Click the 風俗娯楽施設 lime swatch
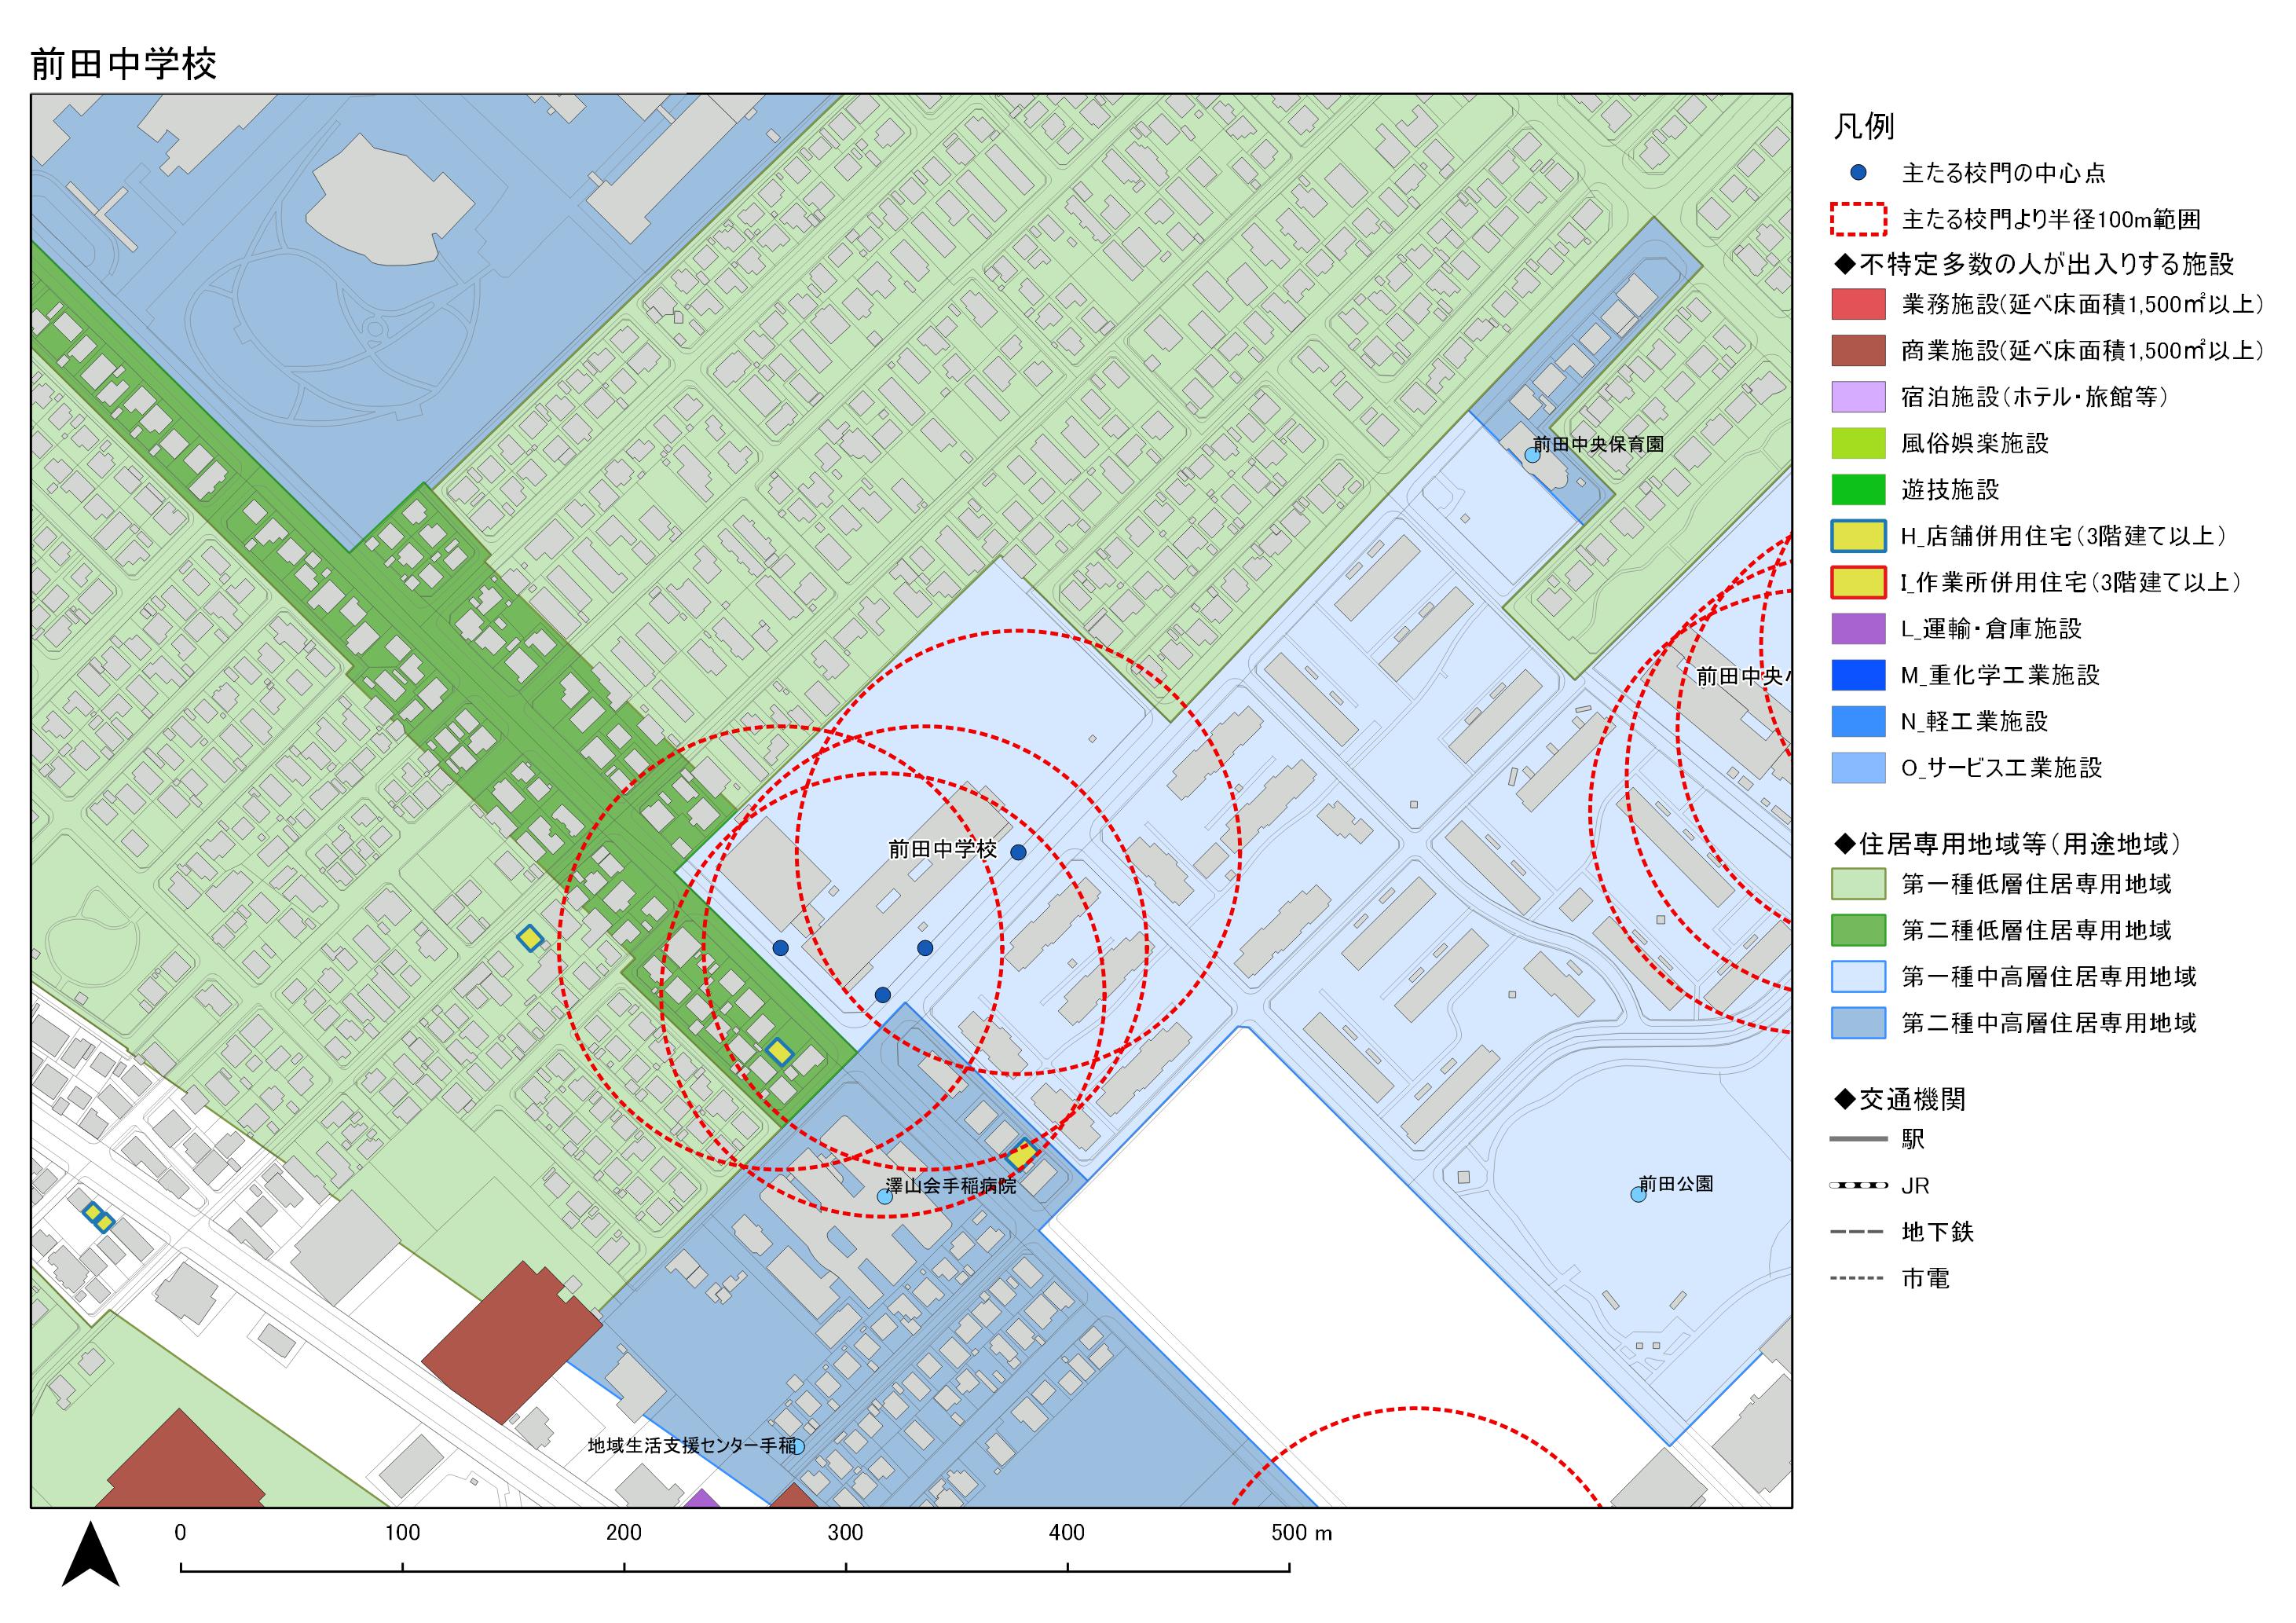 pyautogui.click(x=1858, y=443)
